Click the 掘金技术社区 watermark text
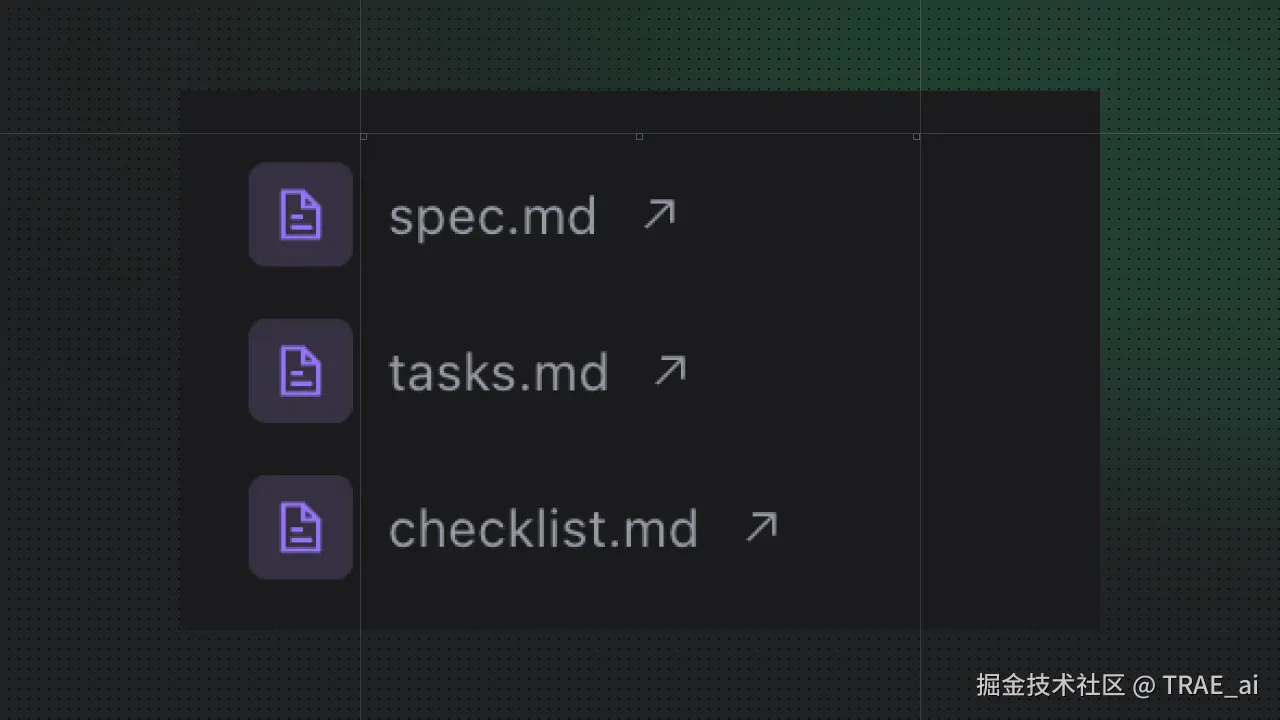1280x720 pixels. point(1051,685)
